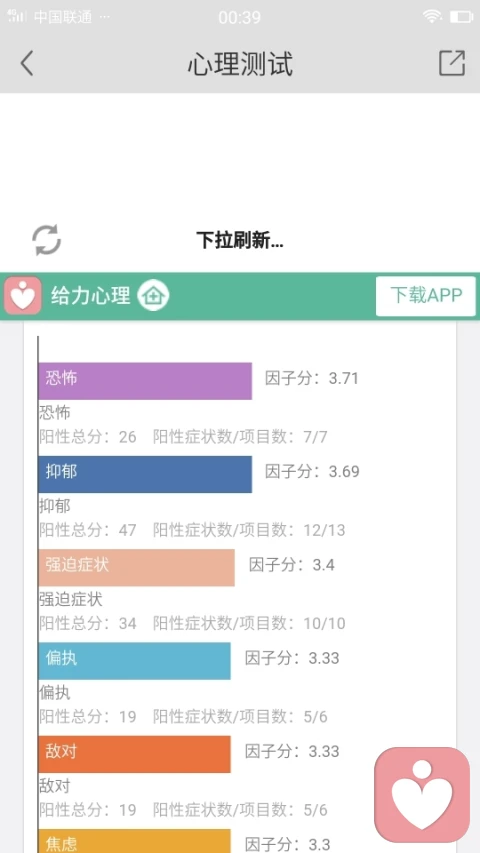The image size is (480, 853).
Task: Tap the floating pink heart app icon
Action: (422, 795)
